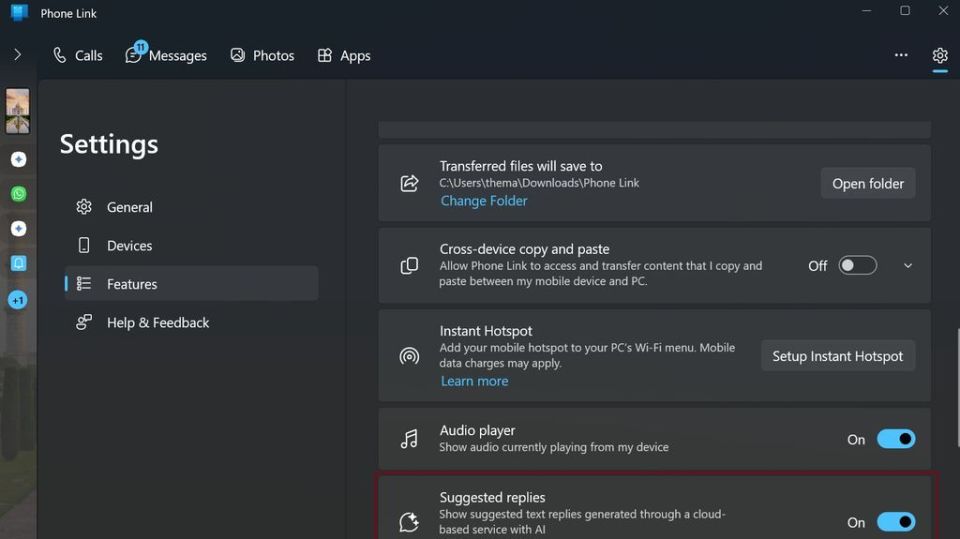Screen dimensions: 960x539
Task: Open the three-dot more options menu
Action: click(x=901, y=56)
